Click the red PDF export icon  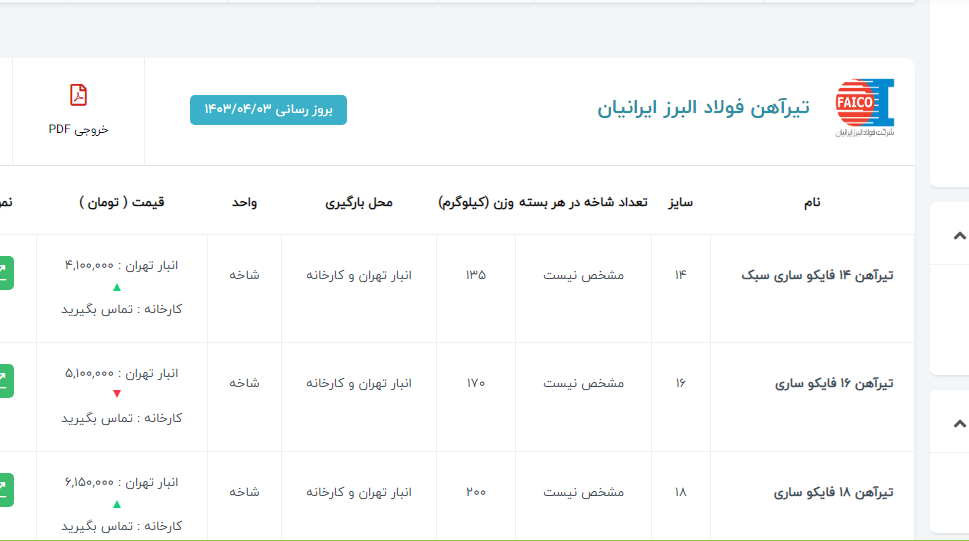click(78, 95)
